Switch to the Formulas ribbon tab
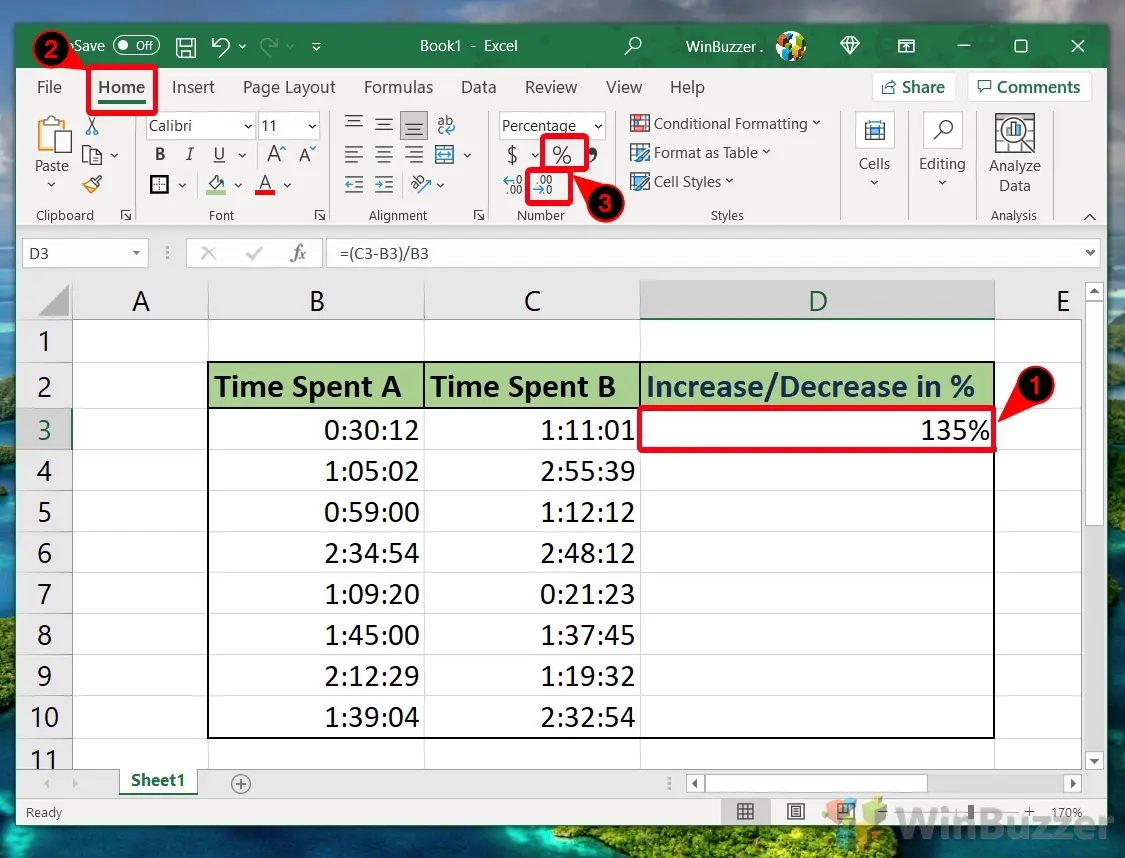The height and width of the screenshot is (858, 1125). pos(398,87)
